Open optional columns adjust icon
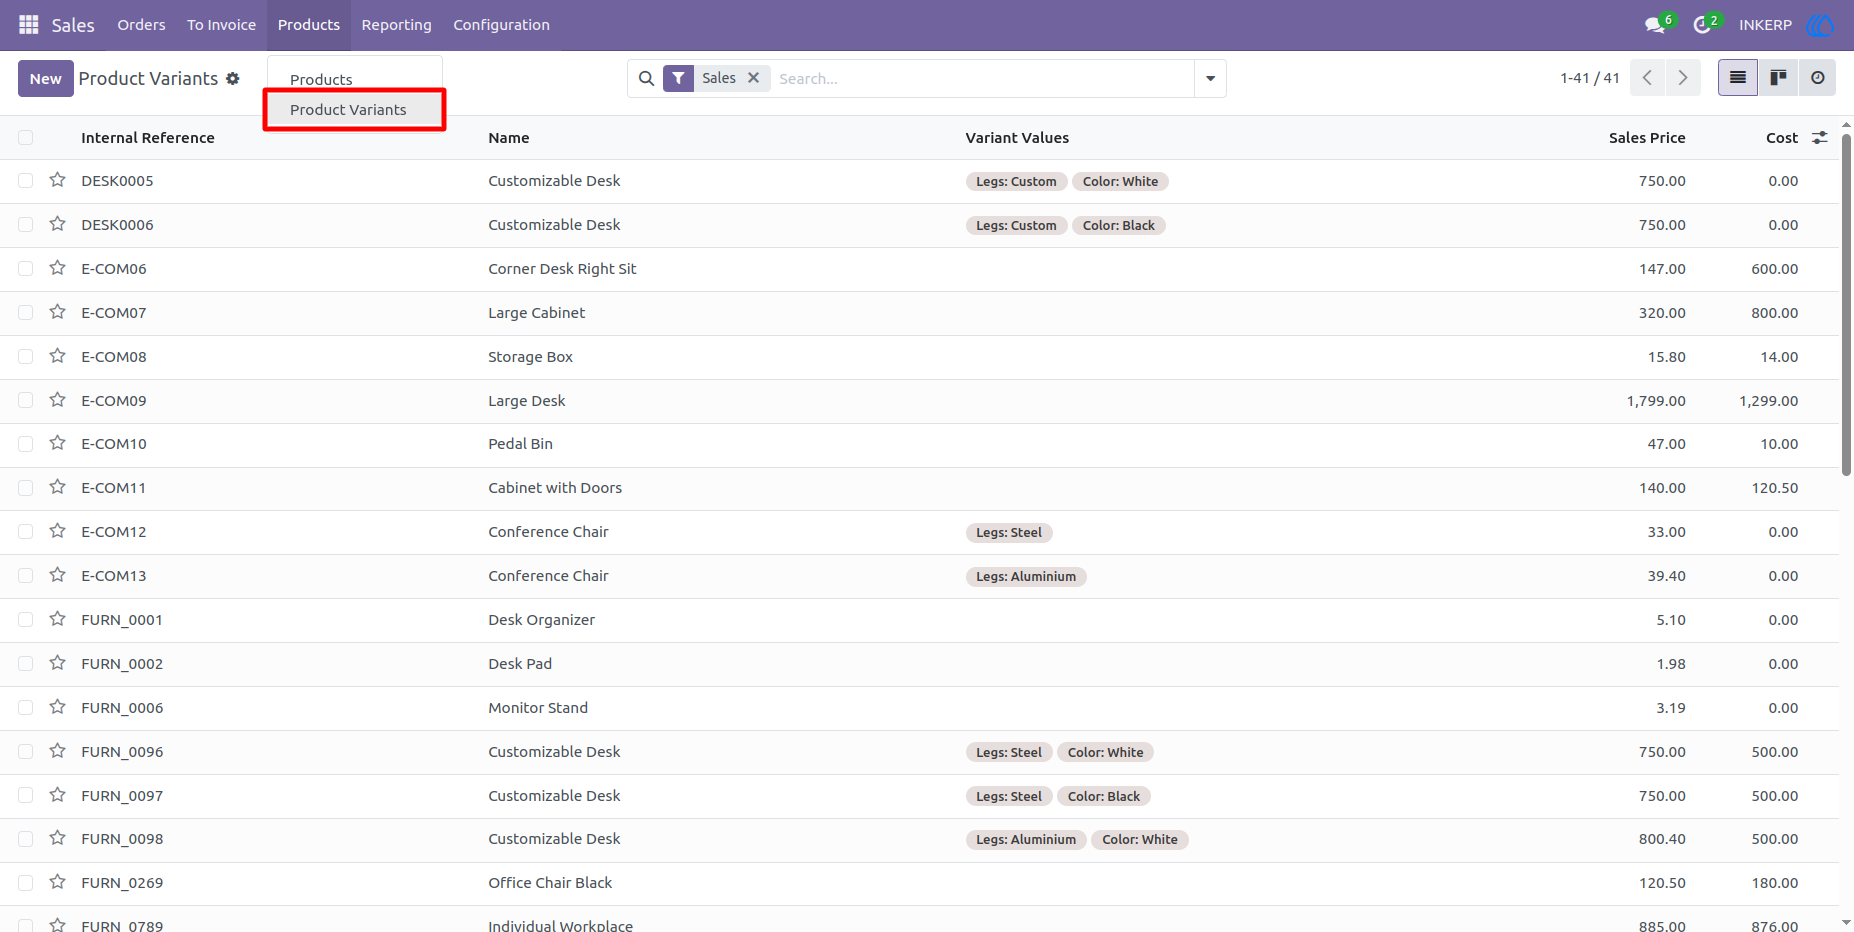 1820,138
